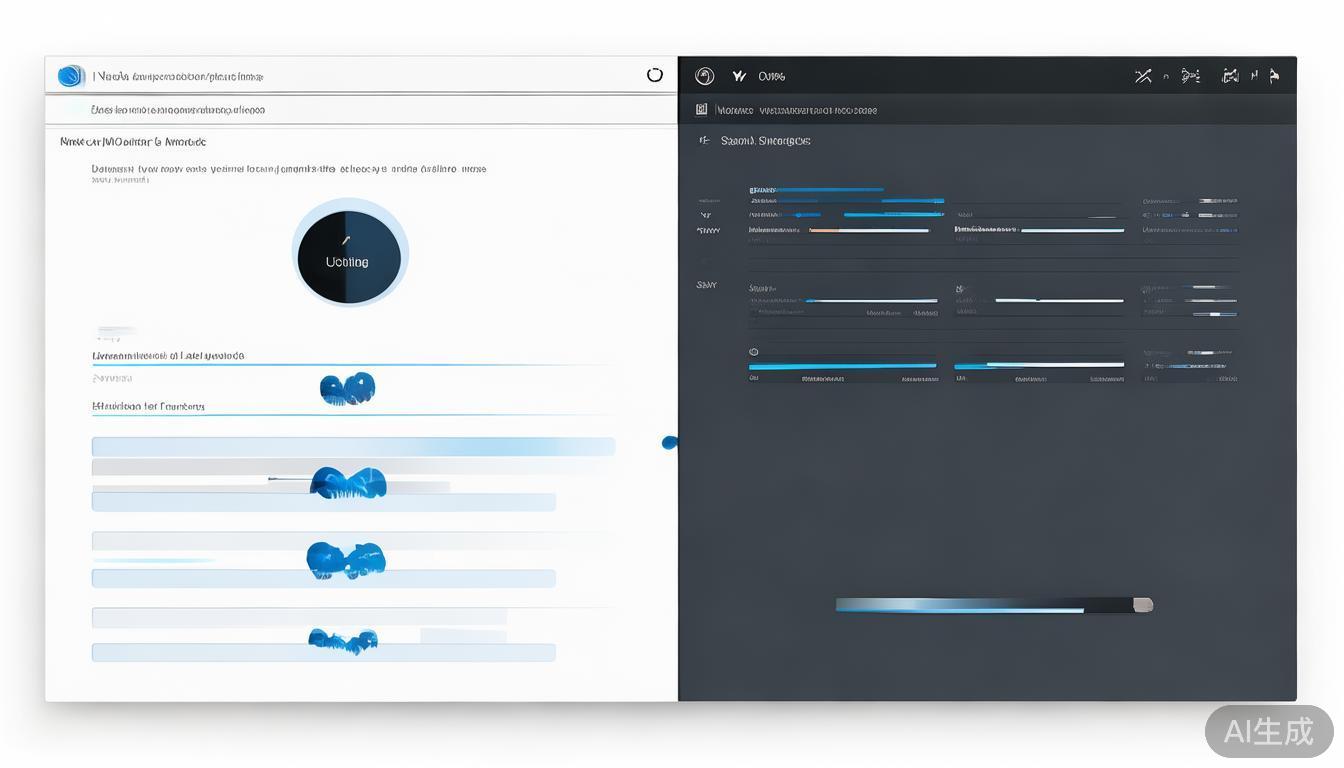Viewport: 1344px width, 768px height.
Task: Click the small circle icon above the bottom blue bar
Action: click(754, 352)
